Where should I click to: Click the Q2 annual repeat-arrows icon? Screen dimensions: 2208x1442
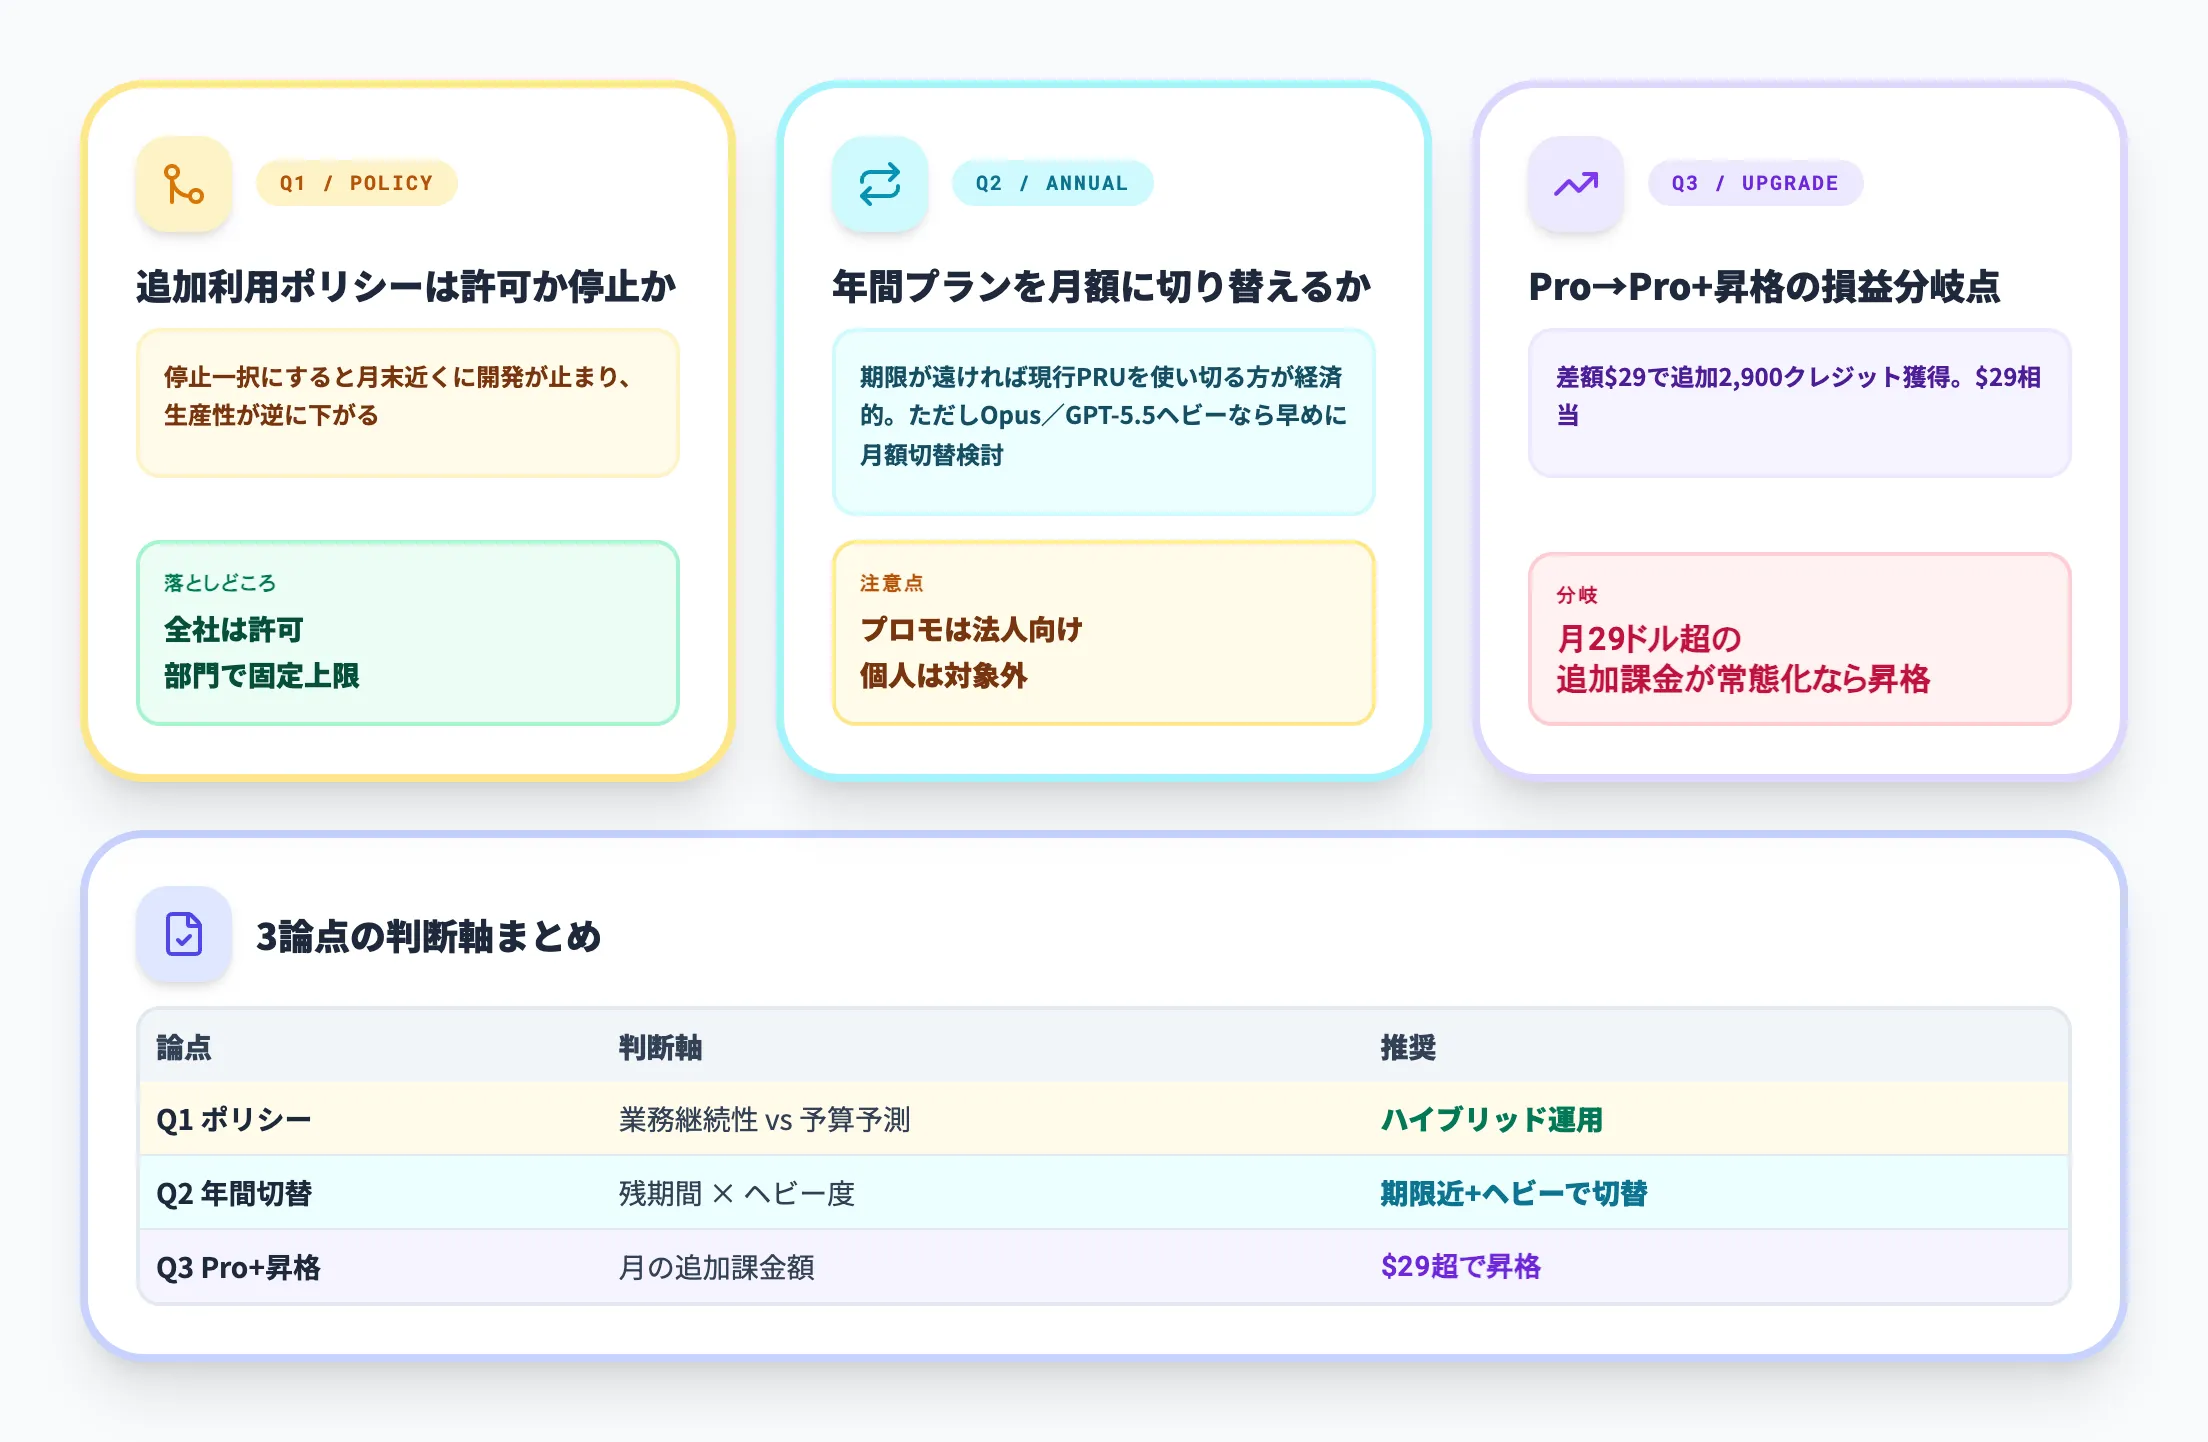point(880,184)
